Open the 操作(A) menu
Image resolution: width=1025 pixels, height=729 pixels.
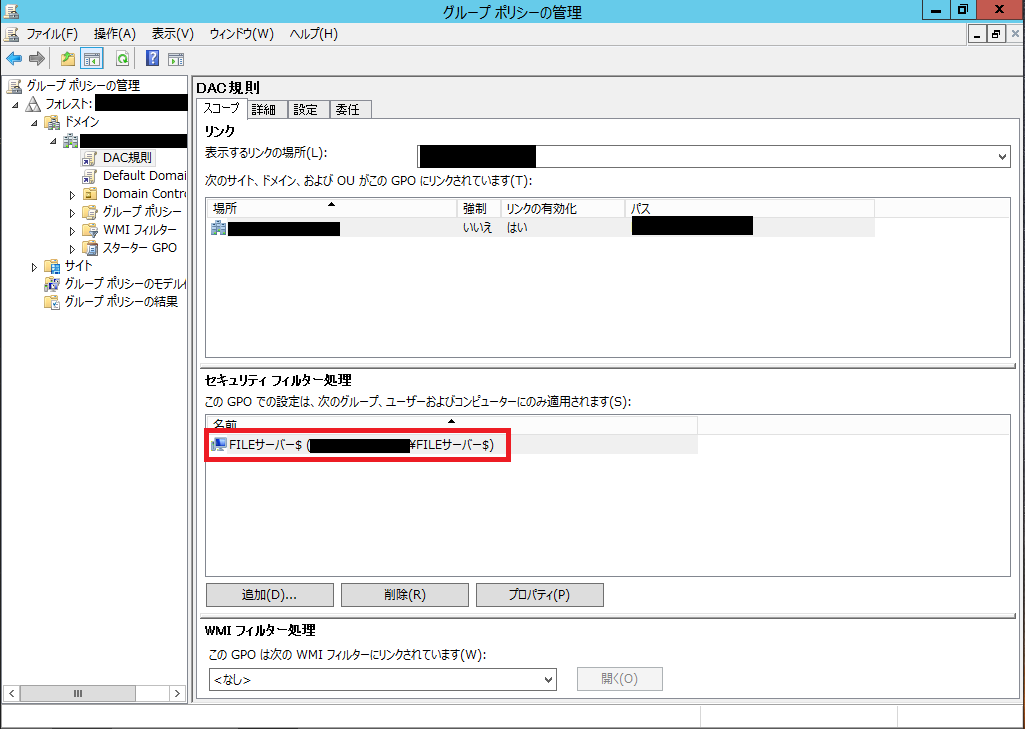point(114,34)
